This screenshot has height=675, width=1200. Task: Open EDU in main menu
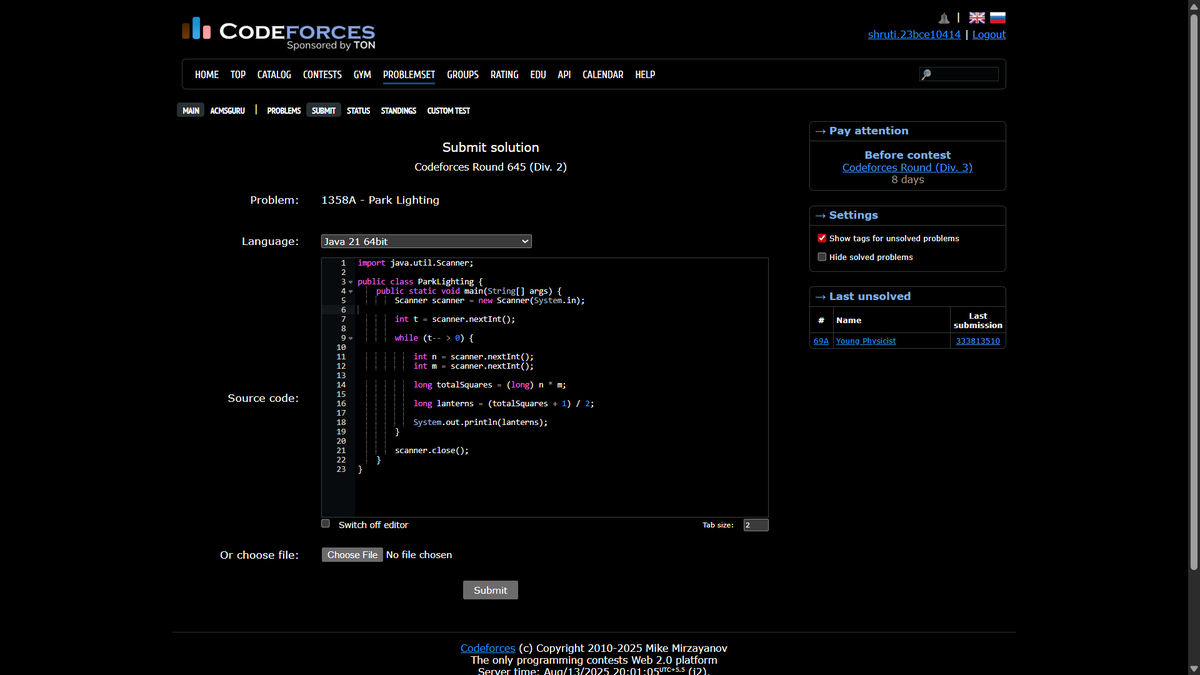(538, 75)
